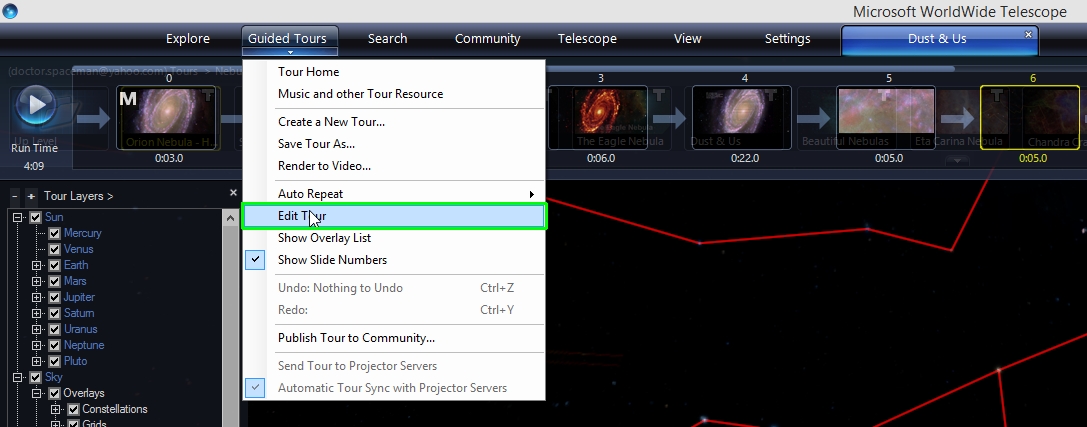Open the Explore tab

tap(188, 39)
